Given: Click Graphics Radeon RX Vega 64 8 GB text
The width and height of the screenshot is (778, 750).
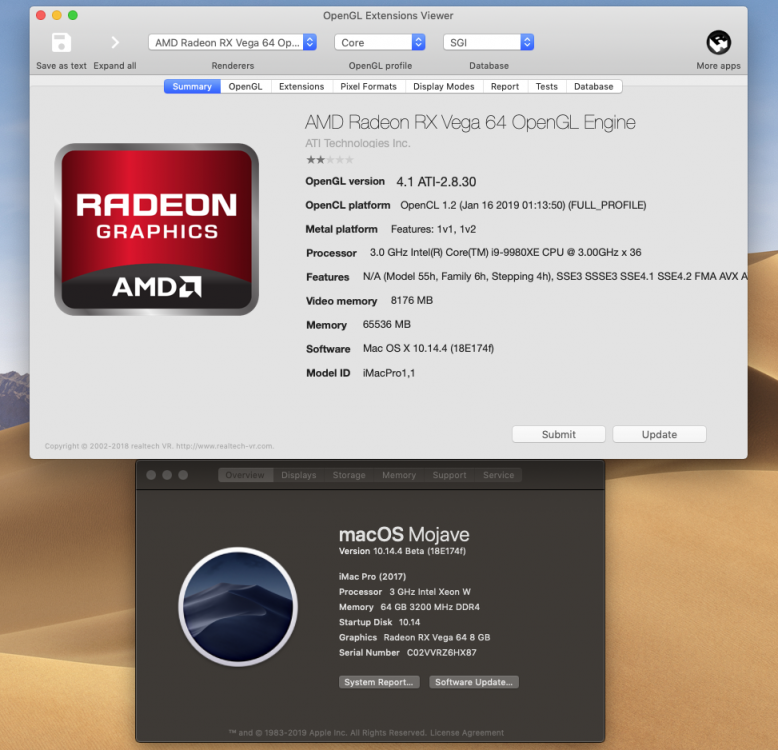Looking at the screenshot, I should 414,637.
